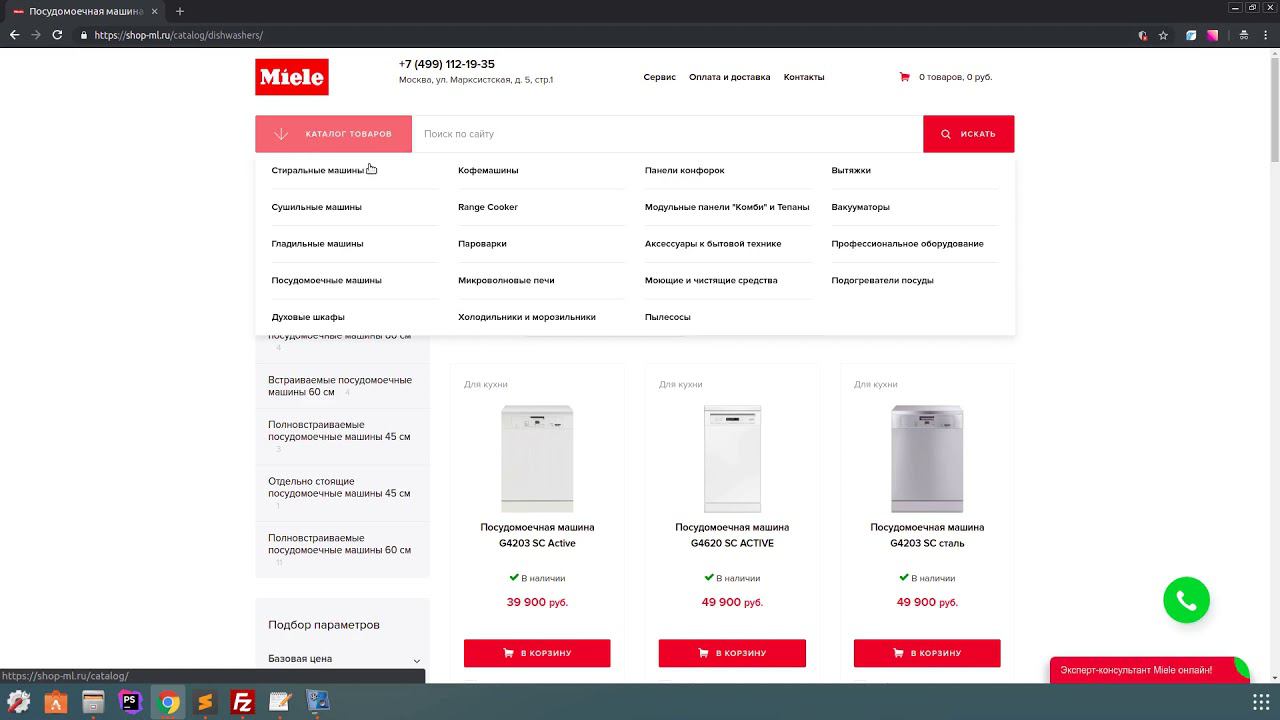Choose Модульные панели Комби и Тепаны

(x=727, y=207)
